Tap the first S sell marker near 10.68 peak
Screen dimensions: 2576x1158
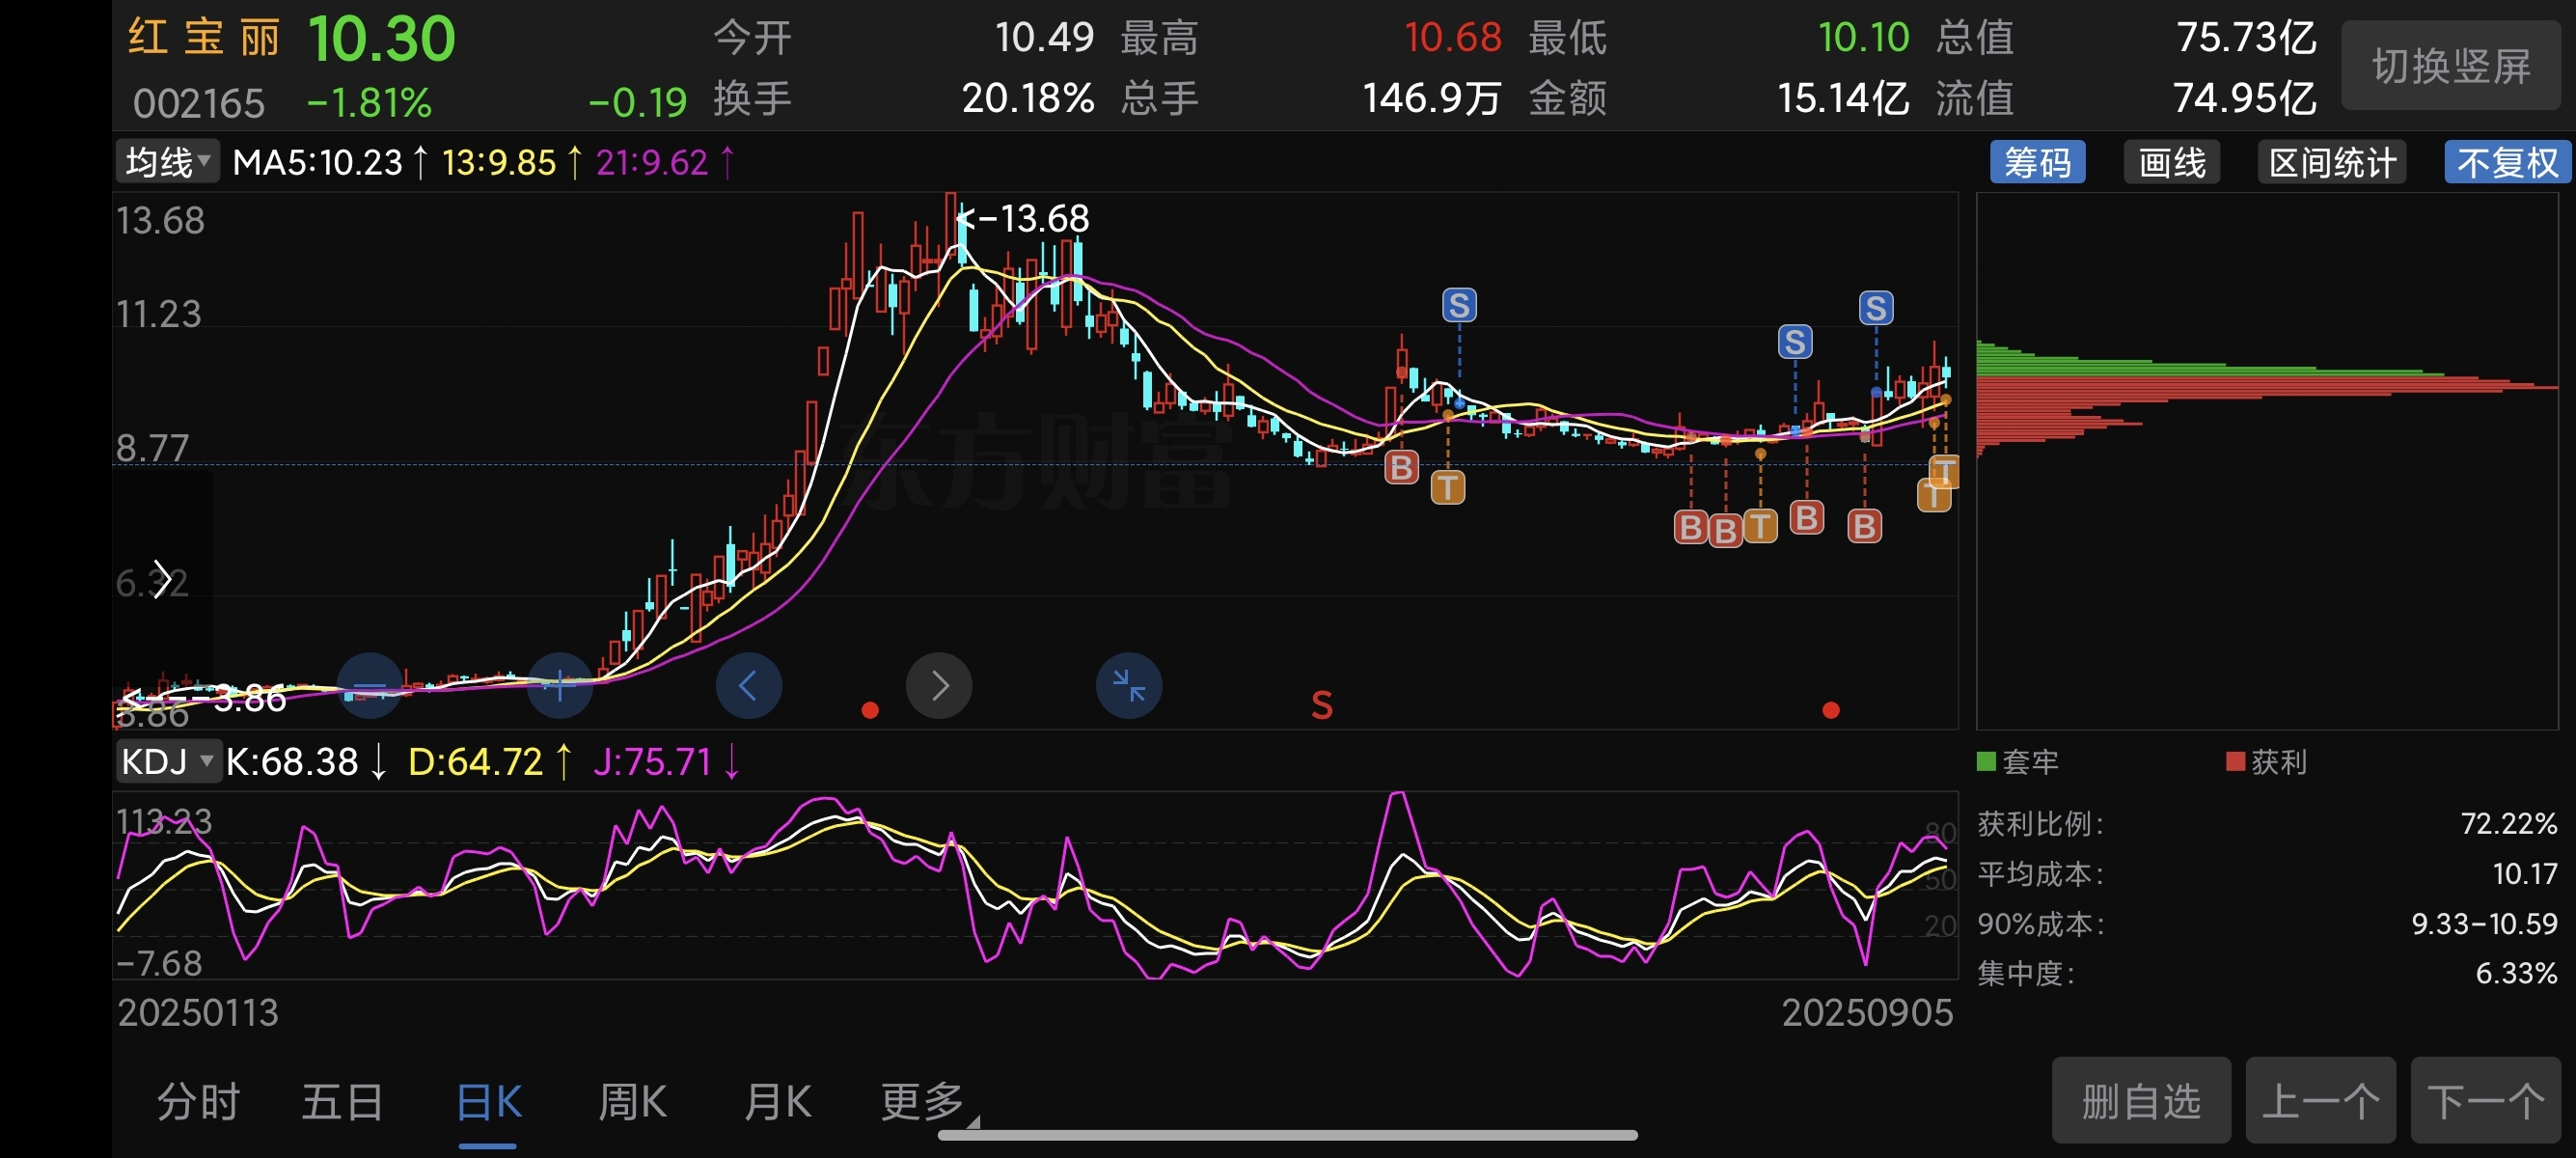coord(1459,305)
